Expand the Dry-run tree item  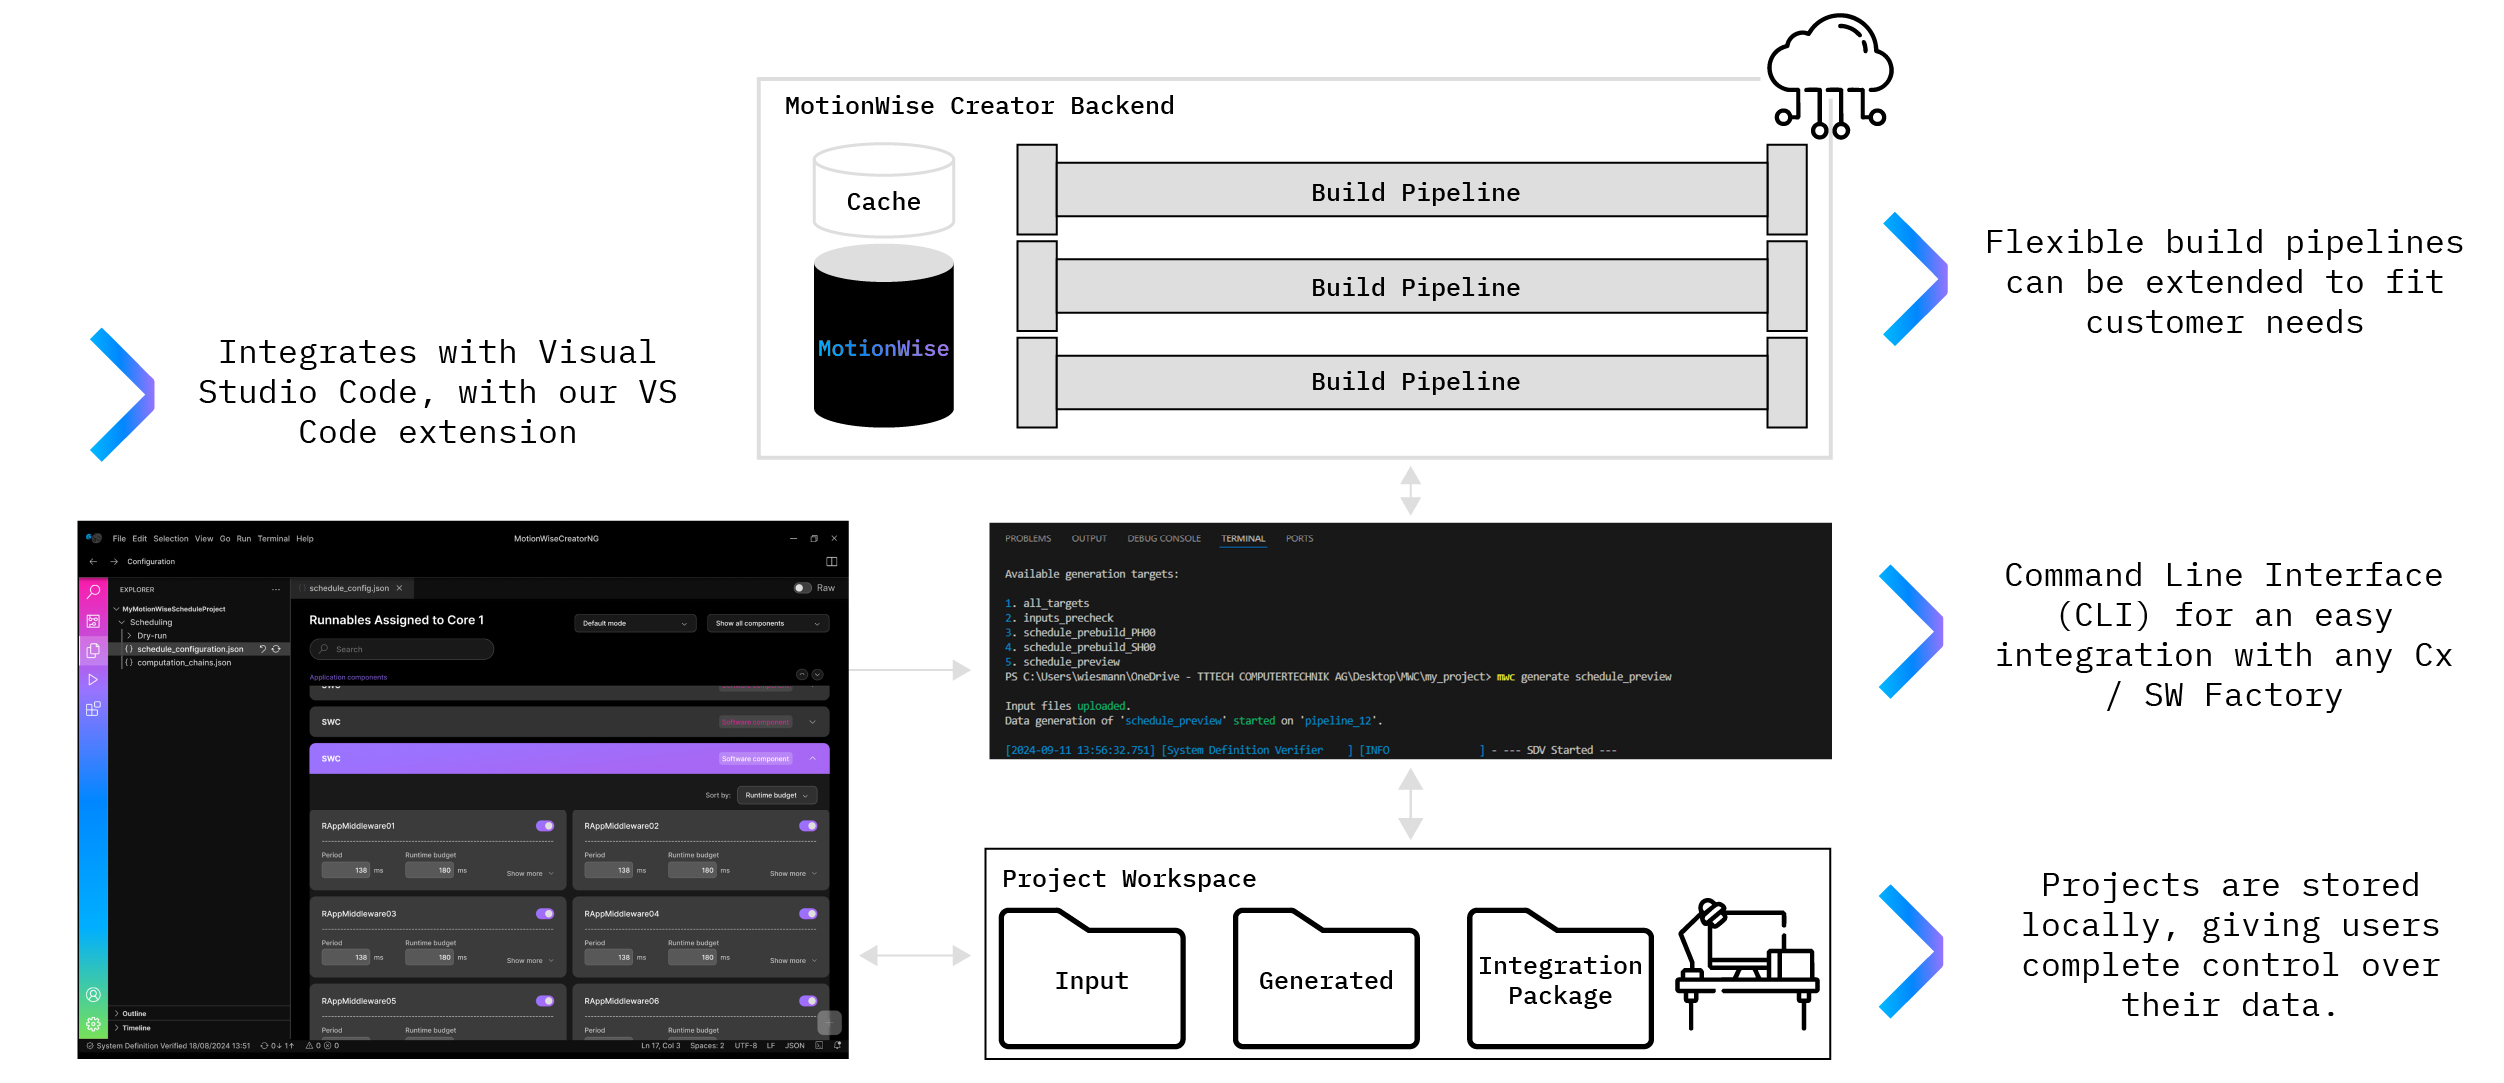(153, 635)
